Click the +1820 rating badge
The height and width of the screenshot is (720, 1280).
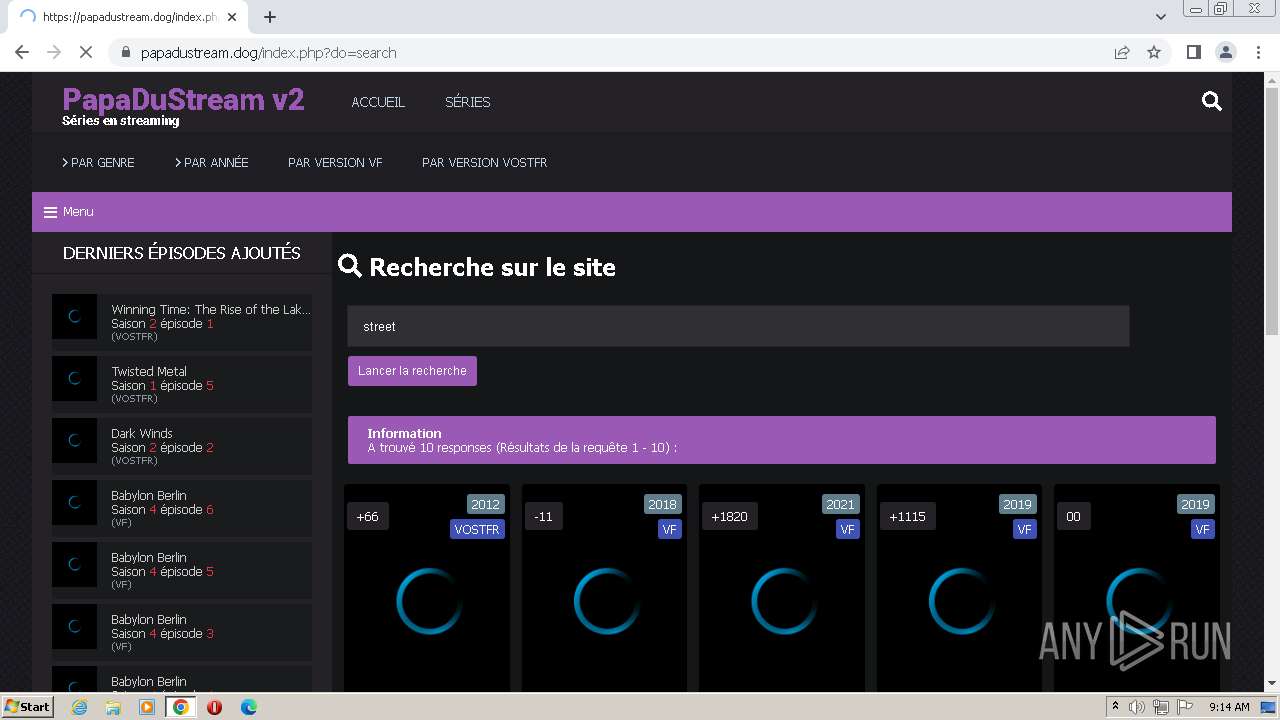[x=729, y=517]
